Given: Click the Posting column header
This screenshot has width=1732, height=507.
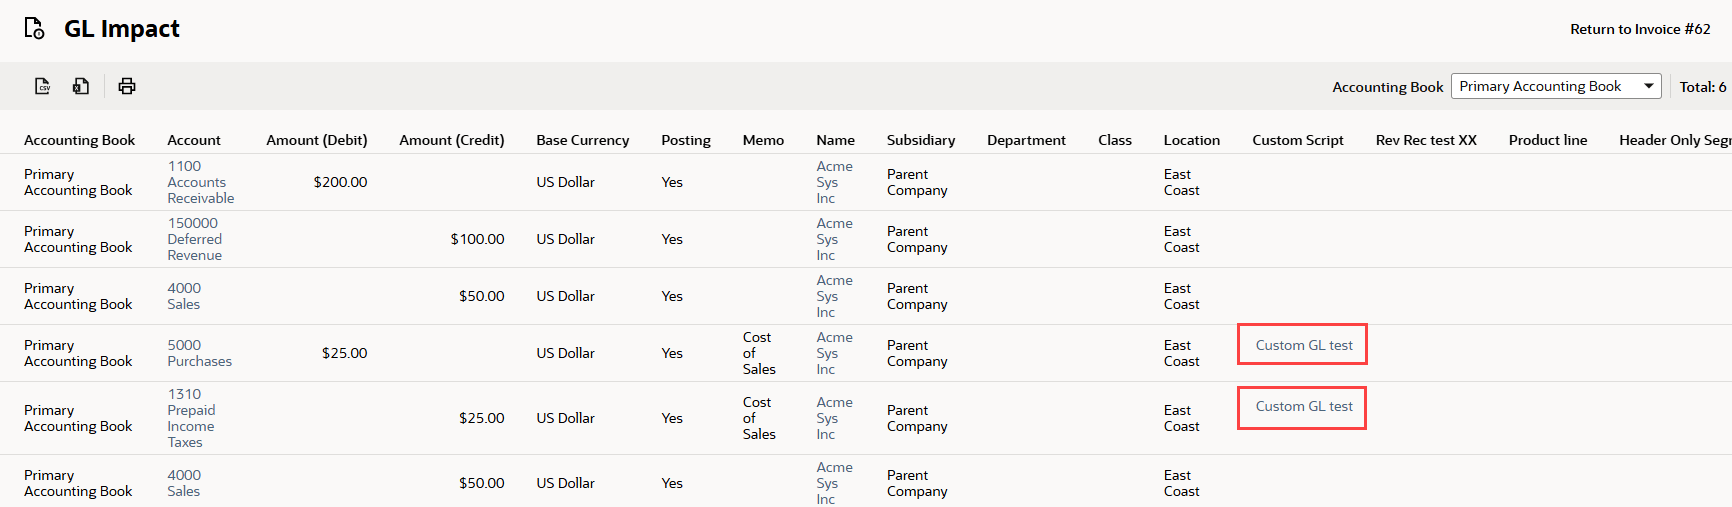Looking at the screenshot, I should (685, 140).
